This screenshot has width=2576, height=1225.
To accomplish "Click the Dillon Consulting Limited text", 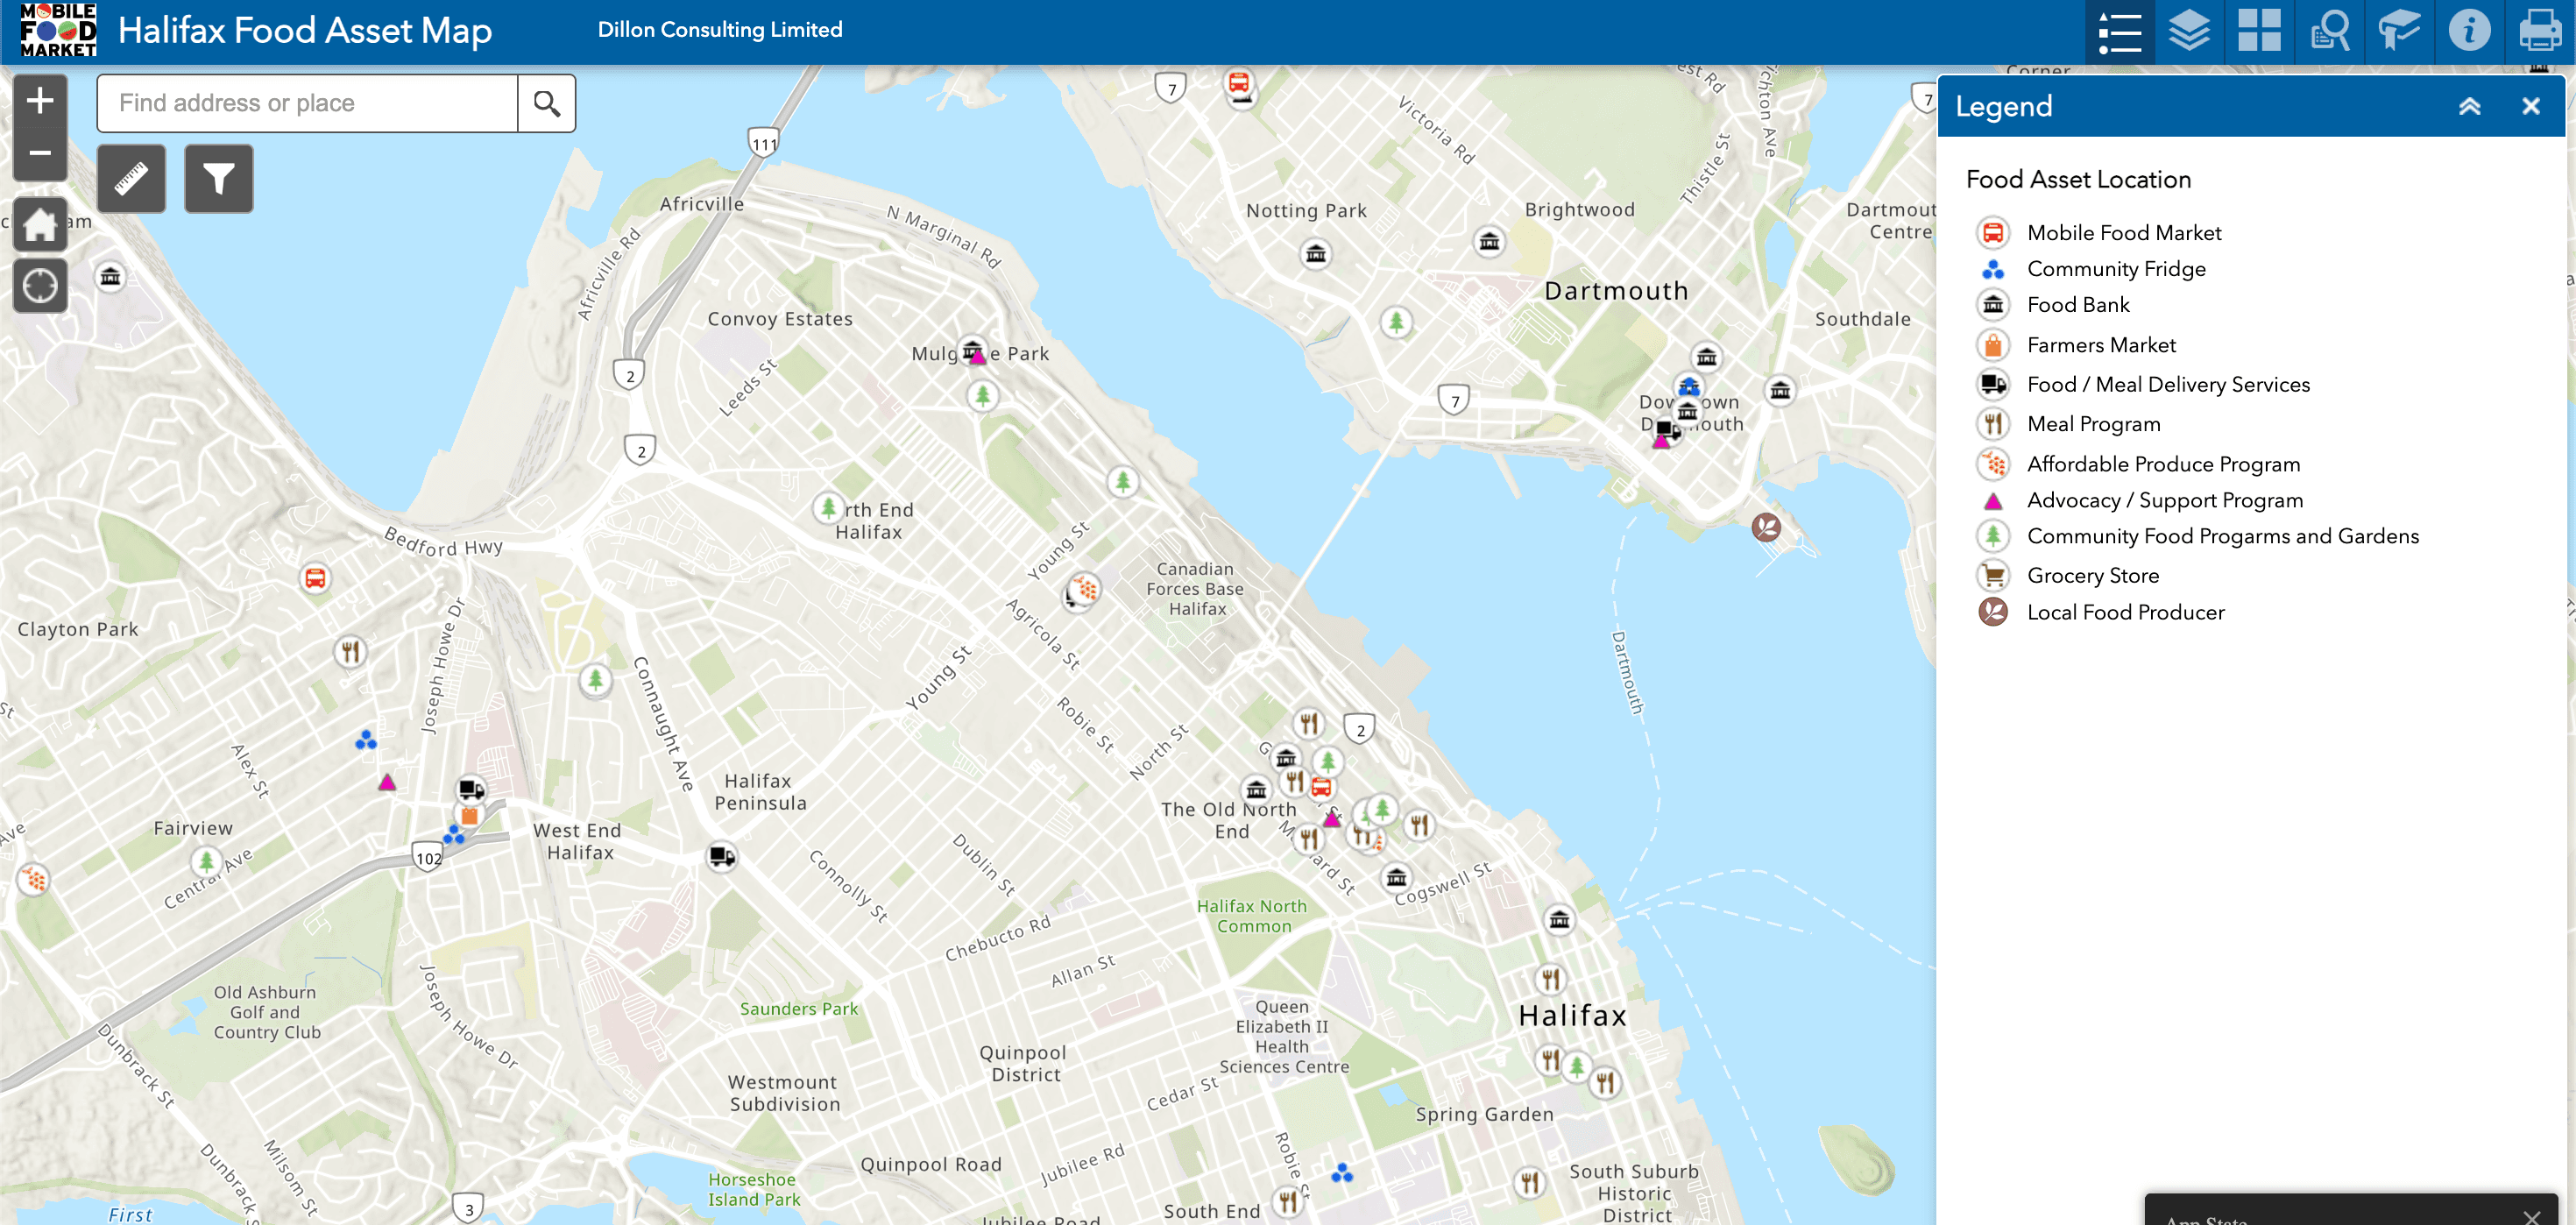I will point(720,30).
